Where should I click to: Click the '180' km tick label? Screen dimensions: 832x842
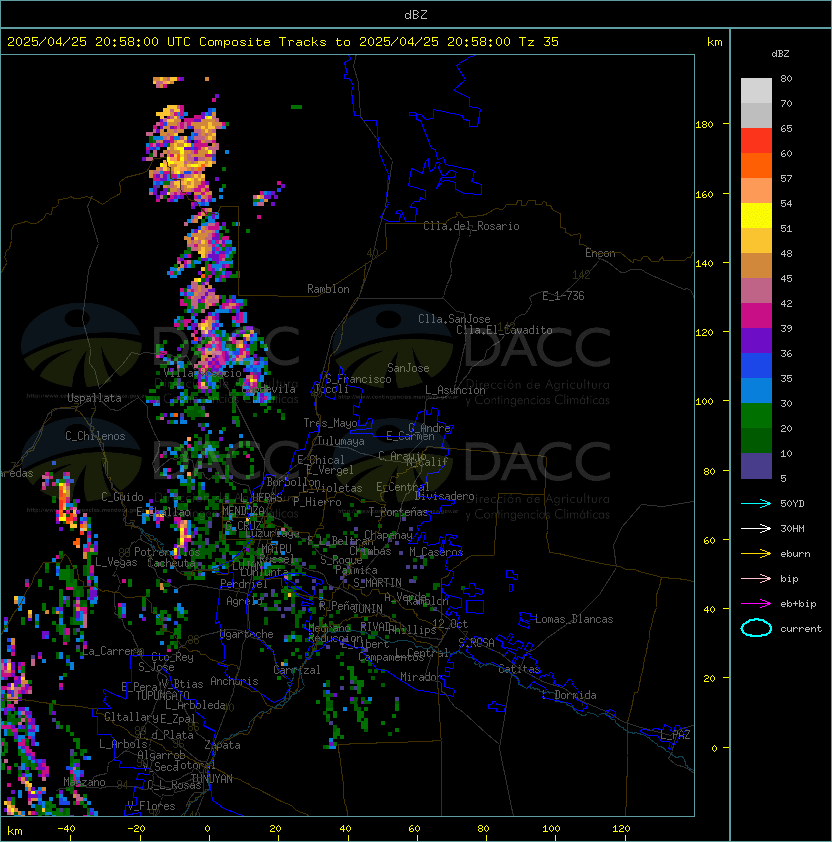[704, 125]
